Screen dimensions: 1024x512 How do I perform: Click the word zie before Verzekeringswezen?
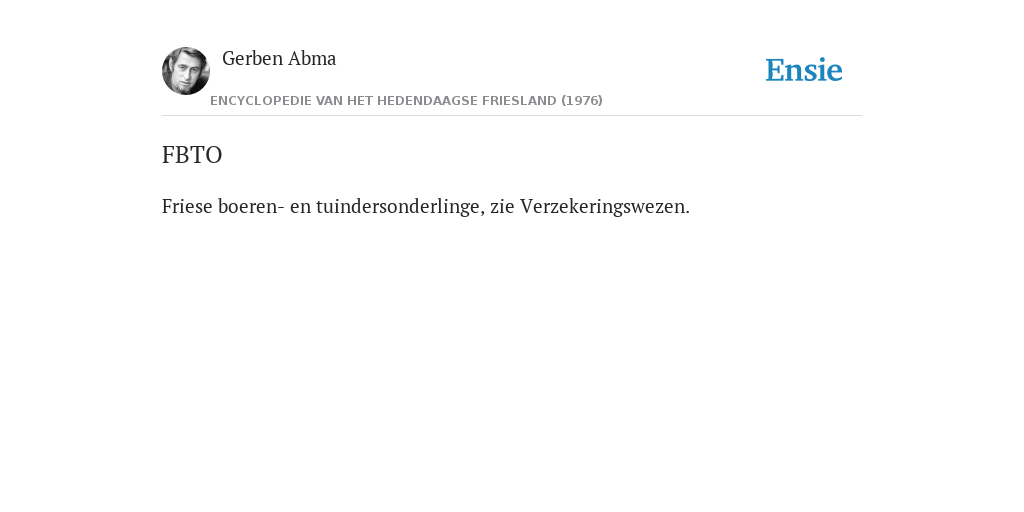[x=502, y=206]
